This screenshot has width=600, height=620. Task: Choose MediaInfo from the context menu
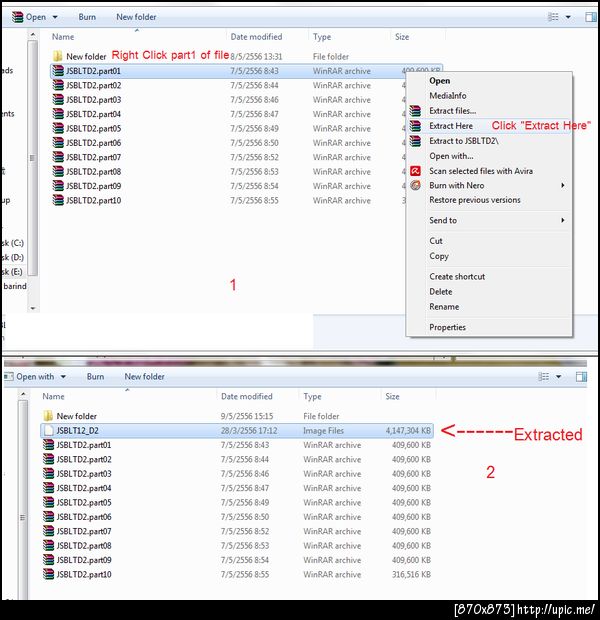click(x=448, y=96)
